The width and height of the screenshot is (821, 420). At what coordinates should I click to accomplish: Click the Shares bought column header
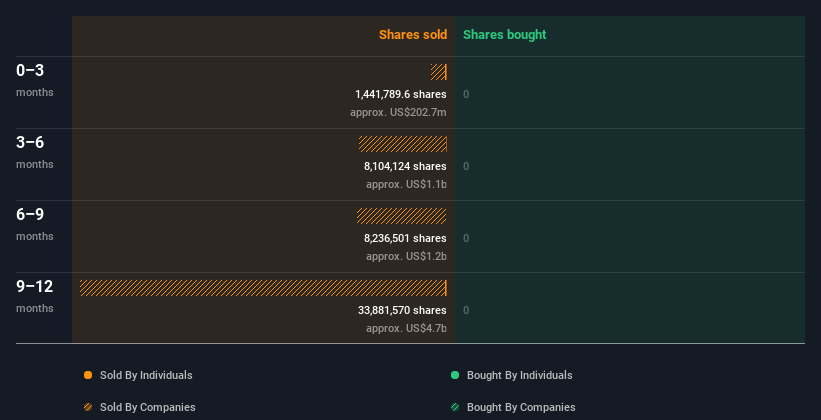[x=505, y=35]
